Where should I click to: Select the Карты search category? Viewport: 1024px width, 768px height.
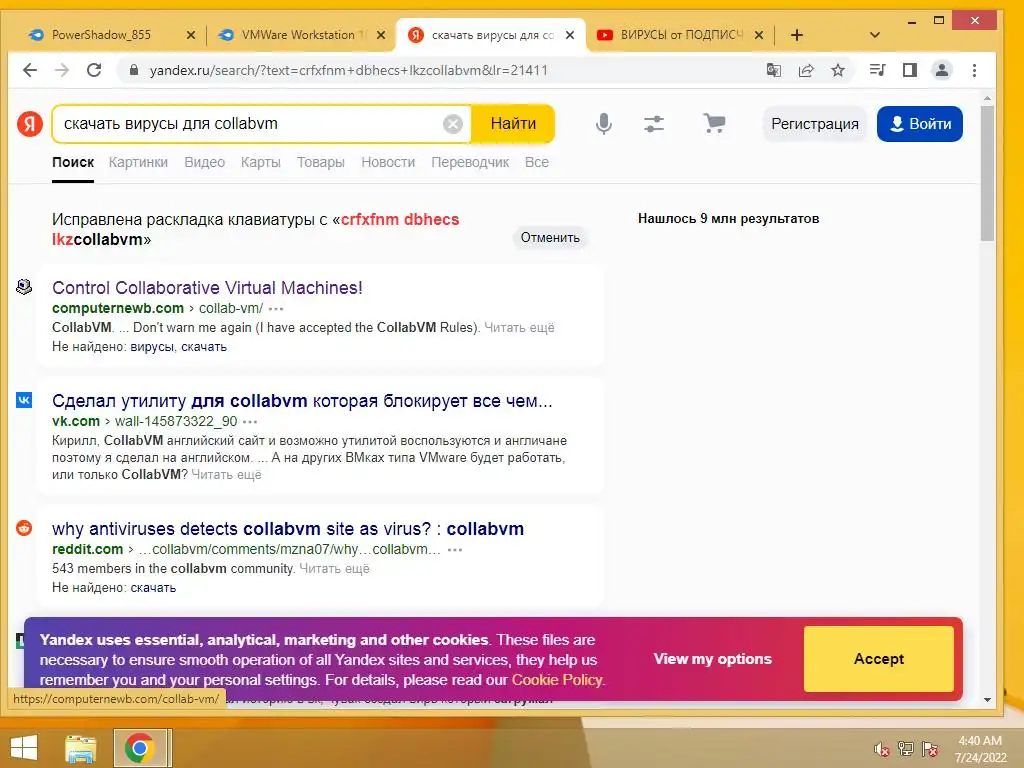(261, 163)
